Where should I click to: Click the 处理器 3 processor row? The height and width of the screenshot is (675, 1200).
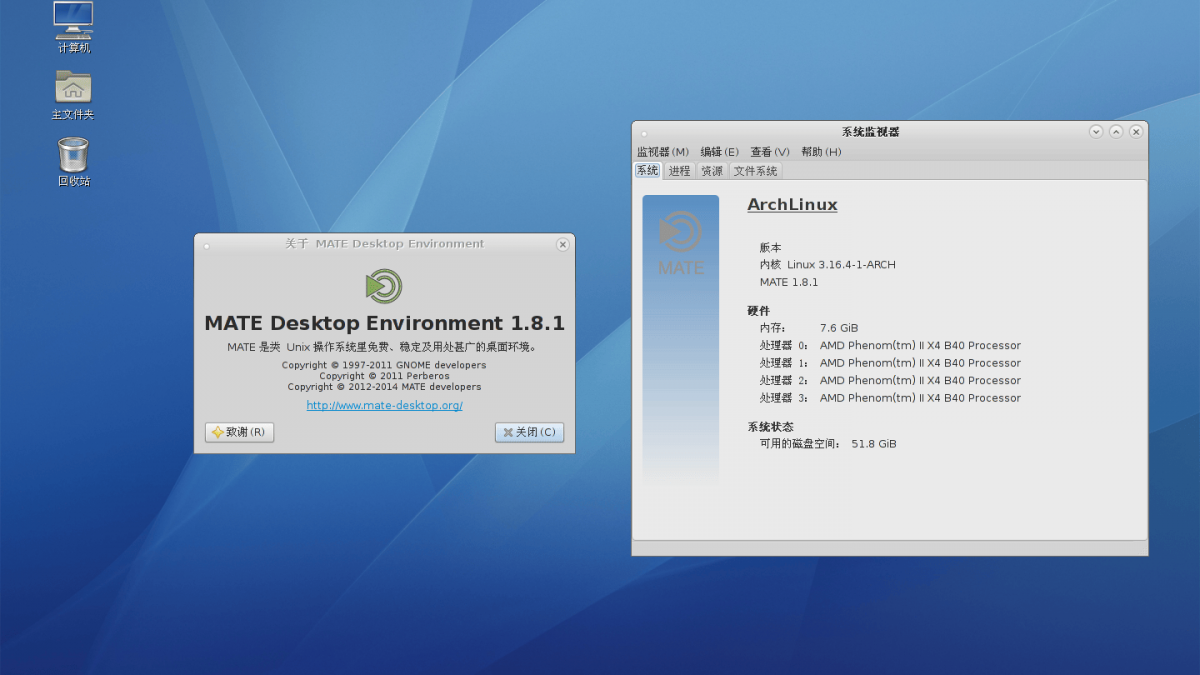click(890, 398)
